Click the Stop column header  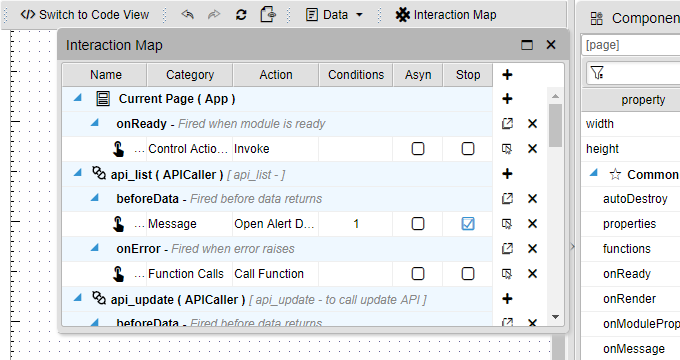(x=468, y=75)
